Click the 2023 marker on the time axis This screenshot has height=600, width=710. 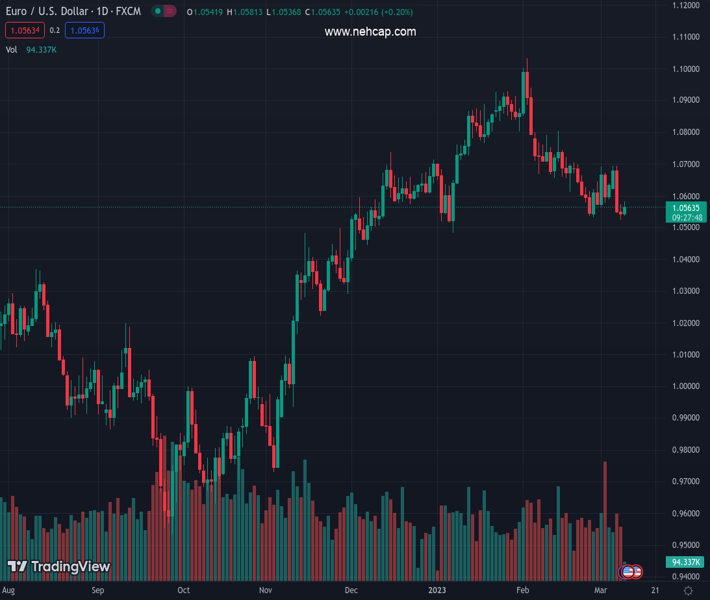[435, 591]
